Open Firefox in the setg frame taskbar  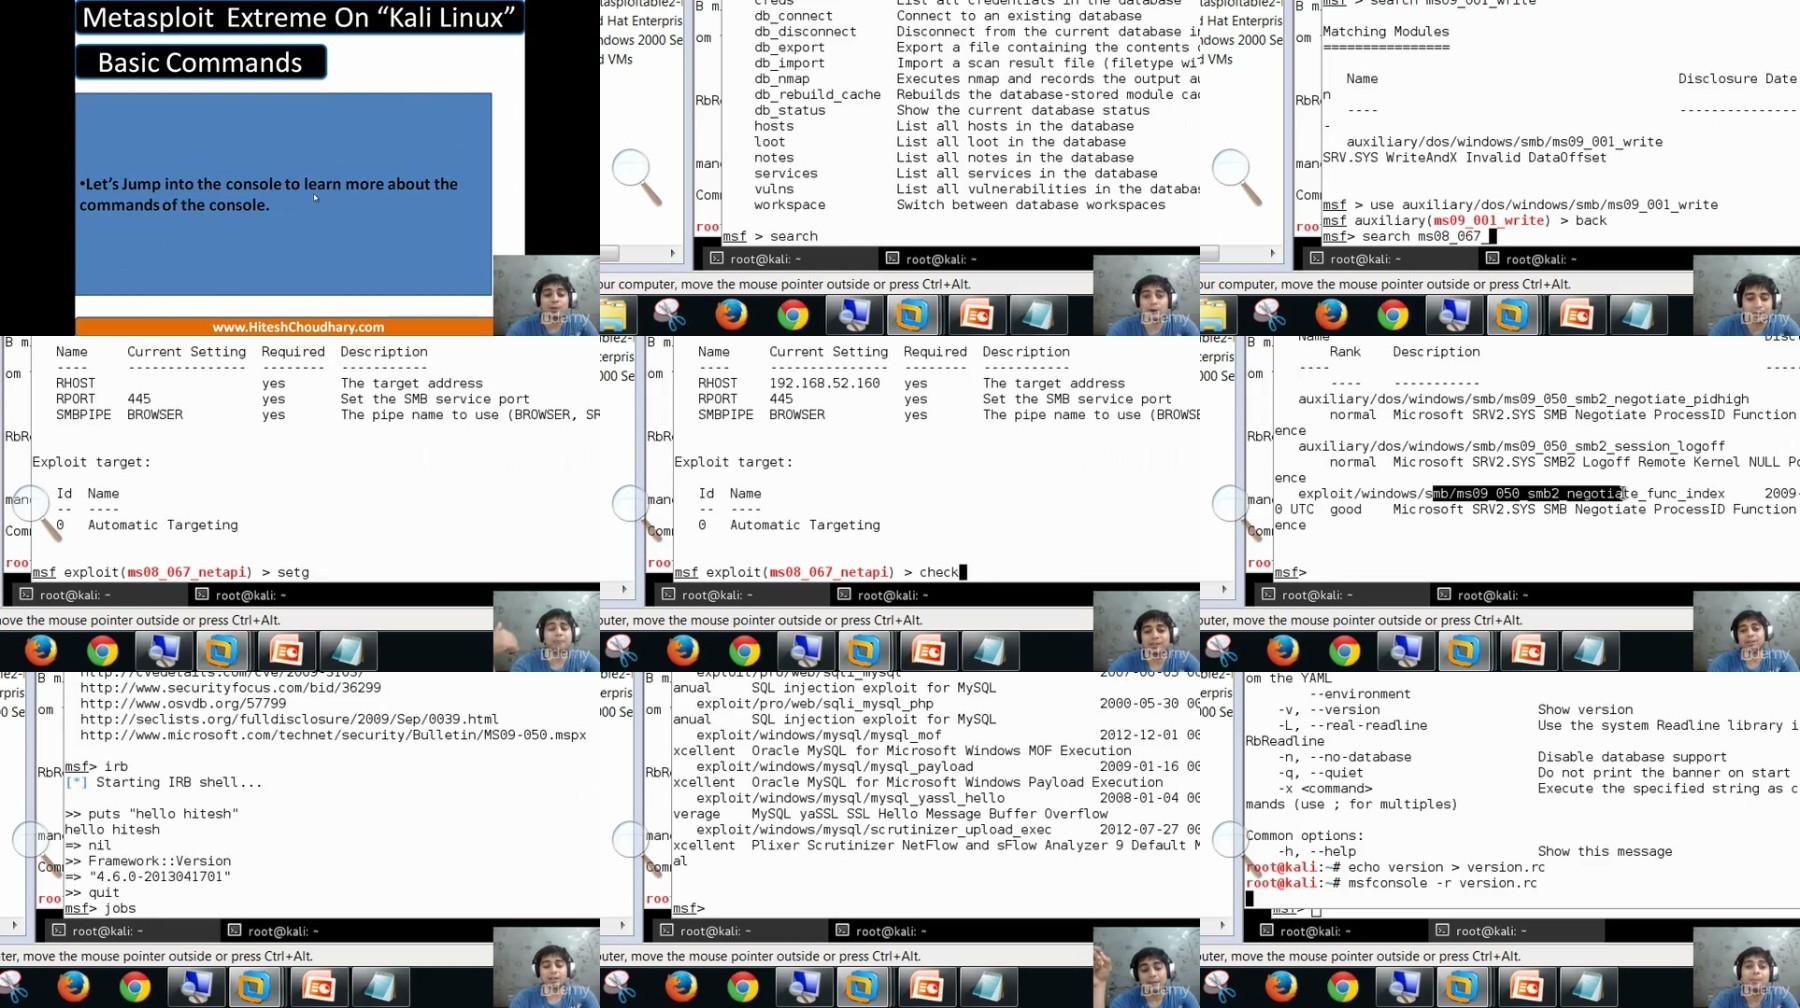(41, 651)
